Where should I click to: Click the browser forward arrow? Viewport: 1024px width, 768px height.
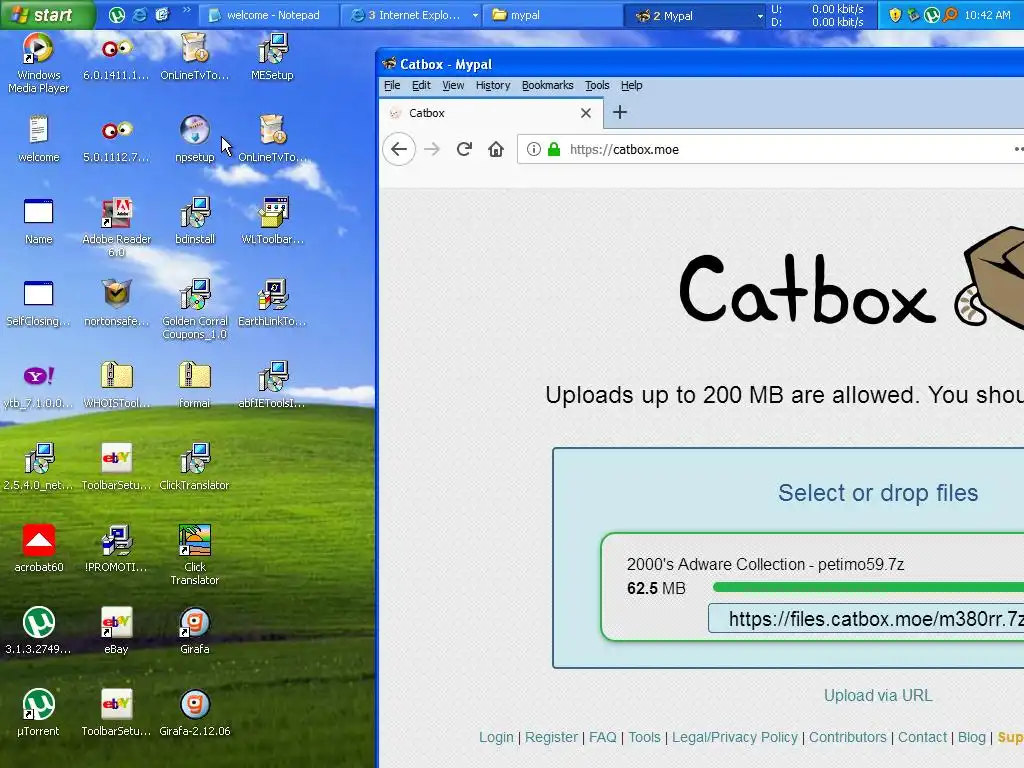(x=432, y=149)
